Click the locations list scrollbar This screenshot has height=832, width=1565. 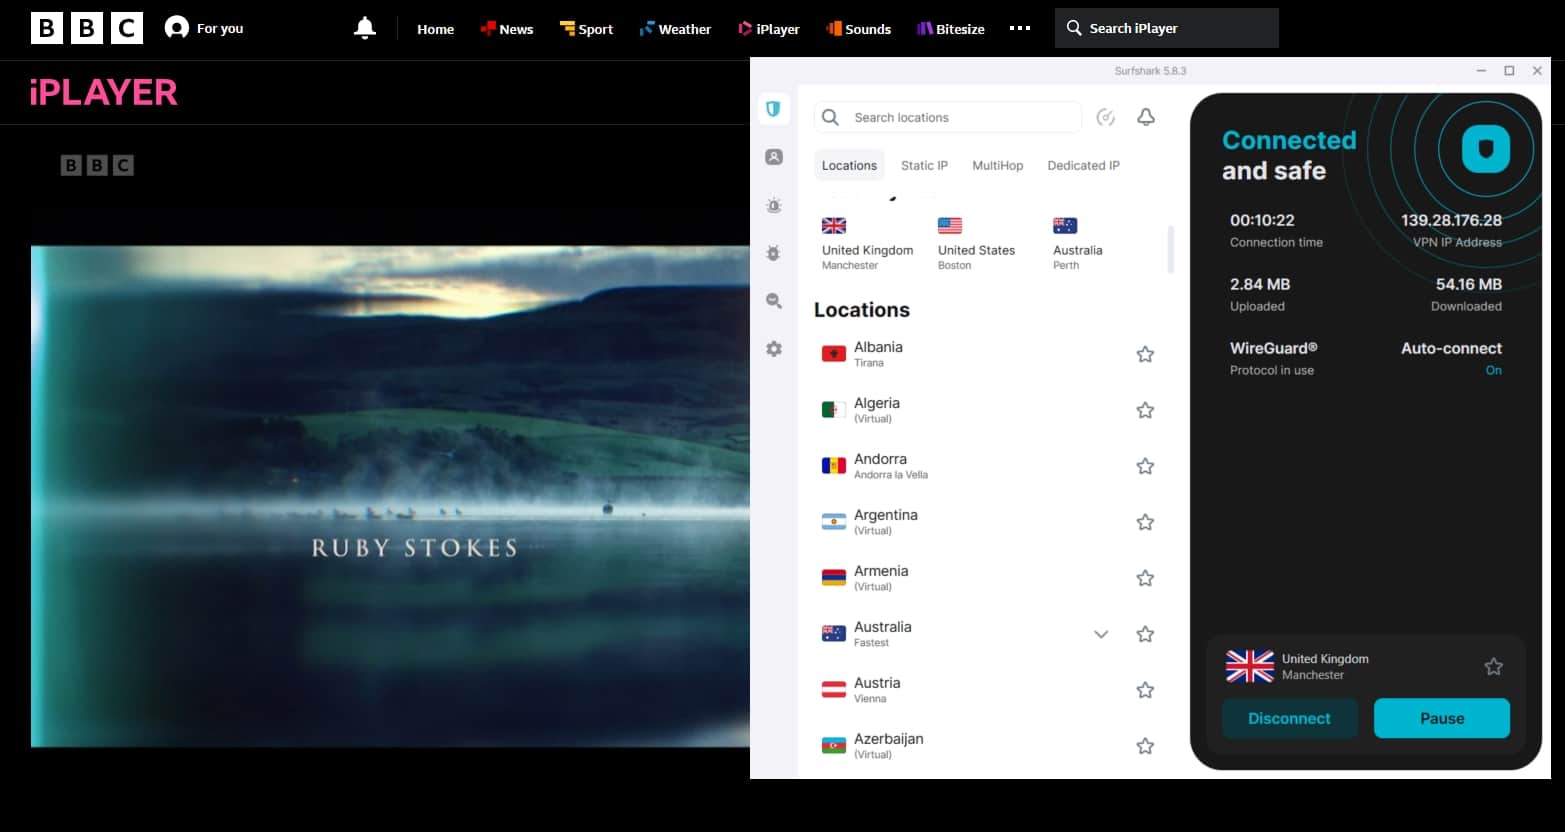point(1170,249)
